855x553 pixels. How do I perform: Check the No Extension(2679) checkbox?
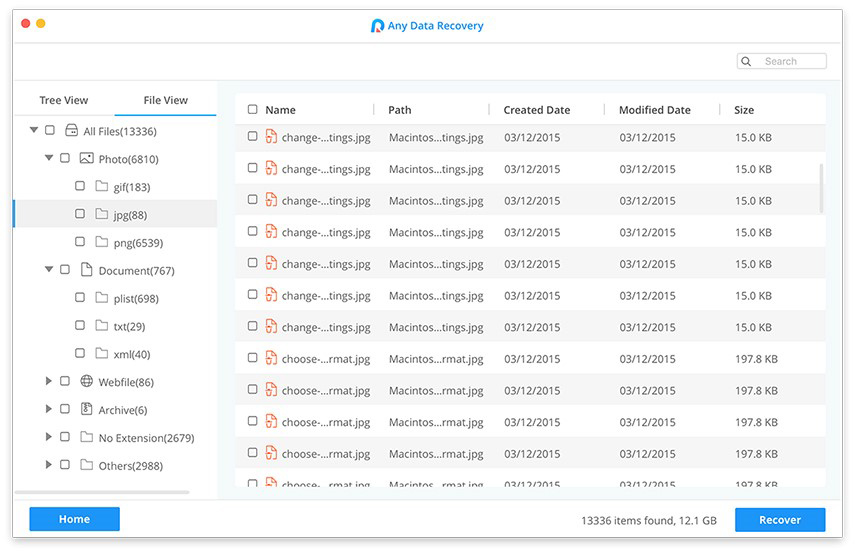(x=65, y=436)
